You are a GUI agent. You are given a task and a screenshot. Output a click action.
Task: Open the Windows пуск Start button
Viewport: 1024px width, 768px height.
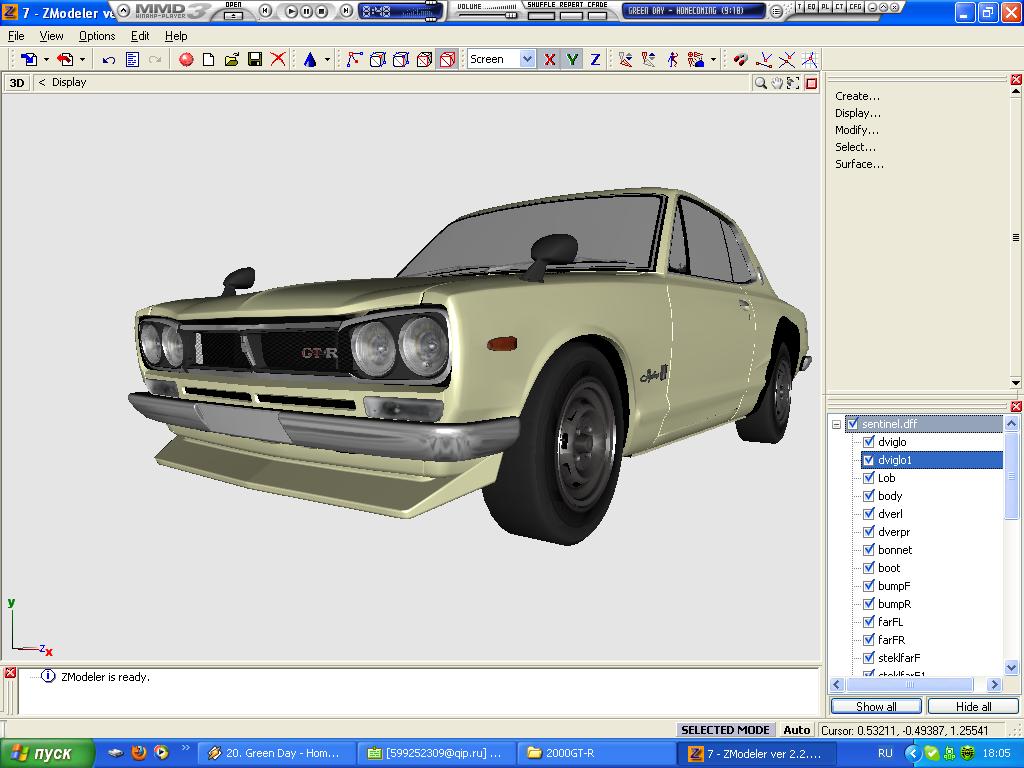tap(46, 753)
